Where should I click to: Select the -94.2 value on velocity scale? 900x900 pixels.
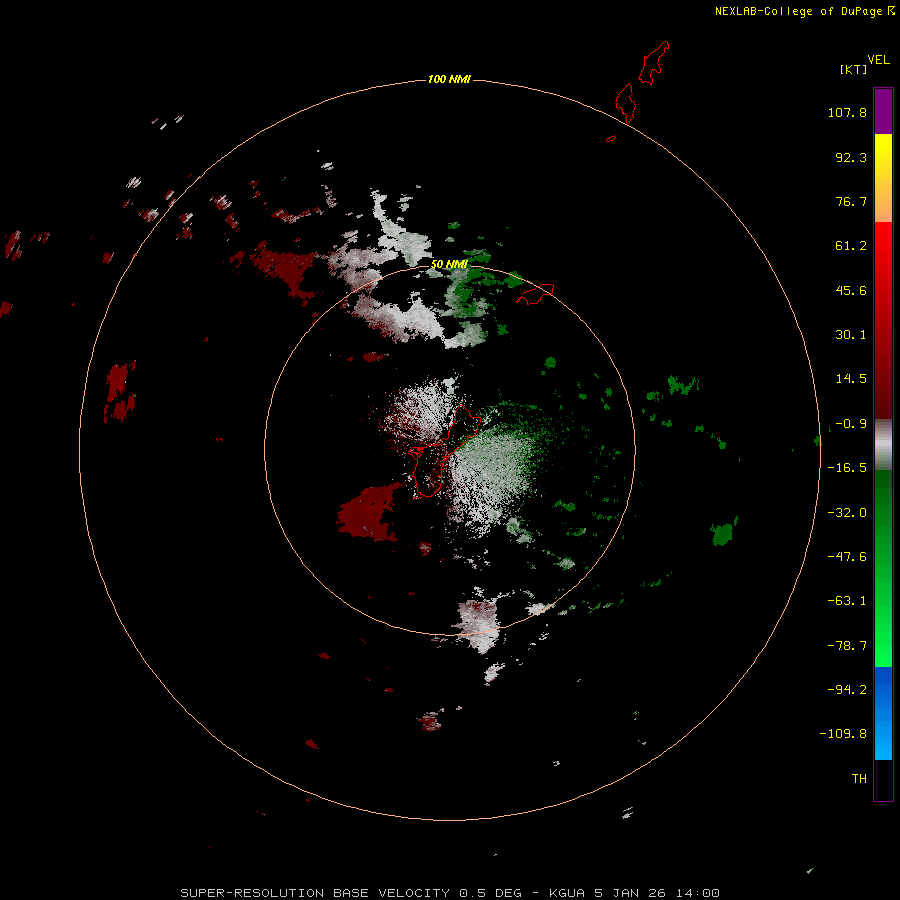(847, 689)
